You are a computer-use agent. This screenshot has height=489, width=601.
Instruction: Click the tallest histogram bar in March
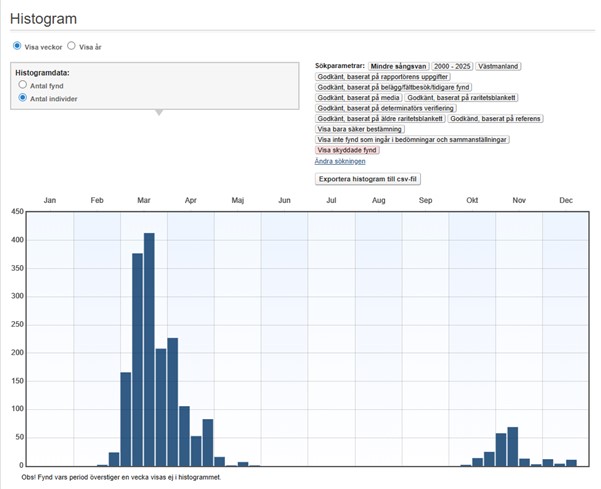[x=149, y=349]
